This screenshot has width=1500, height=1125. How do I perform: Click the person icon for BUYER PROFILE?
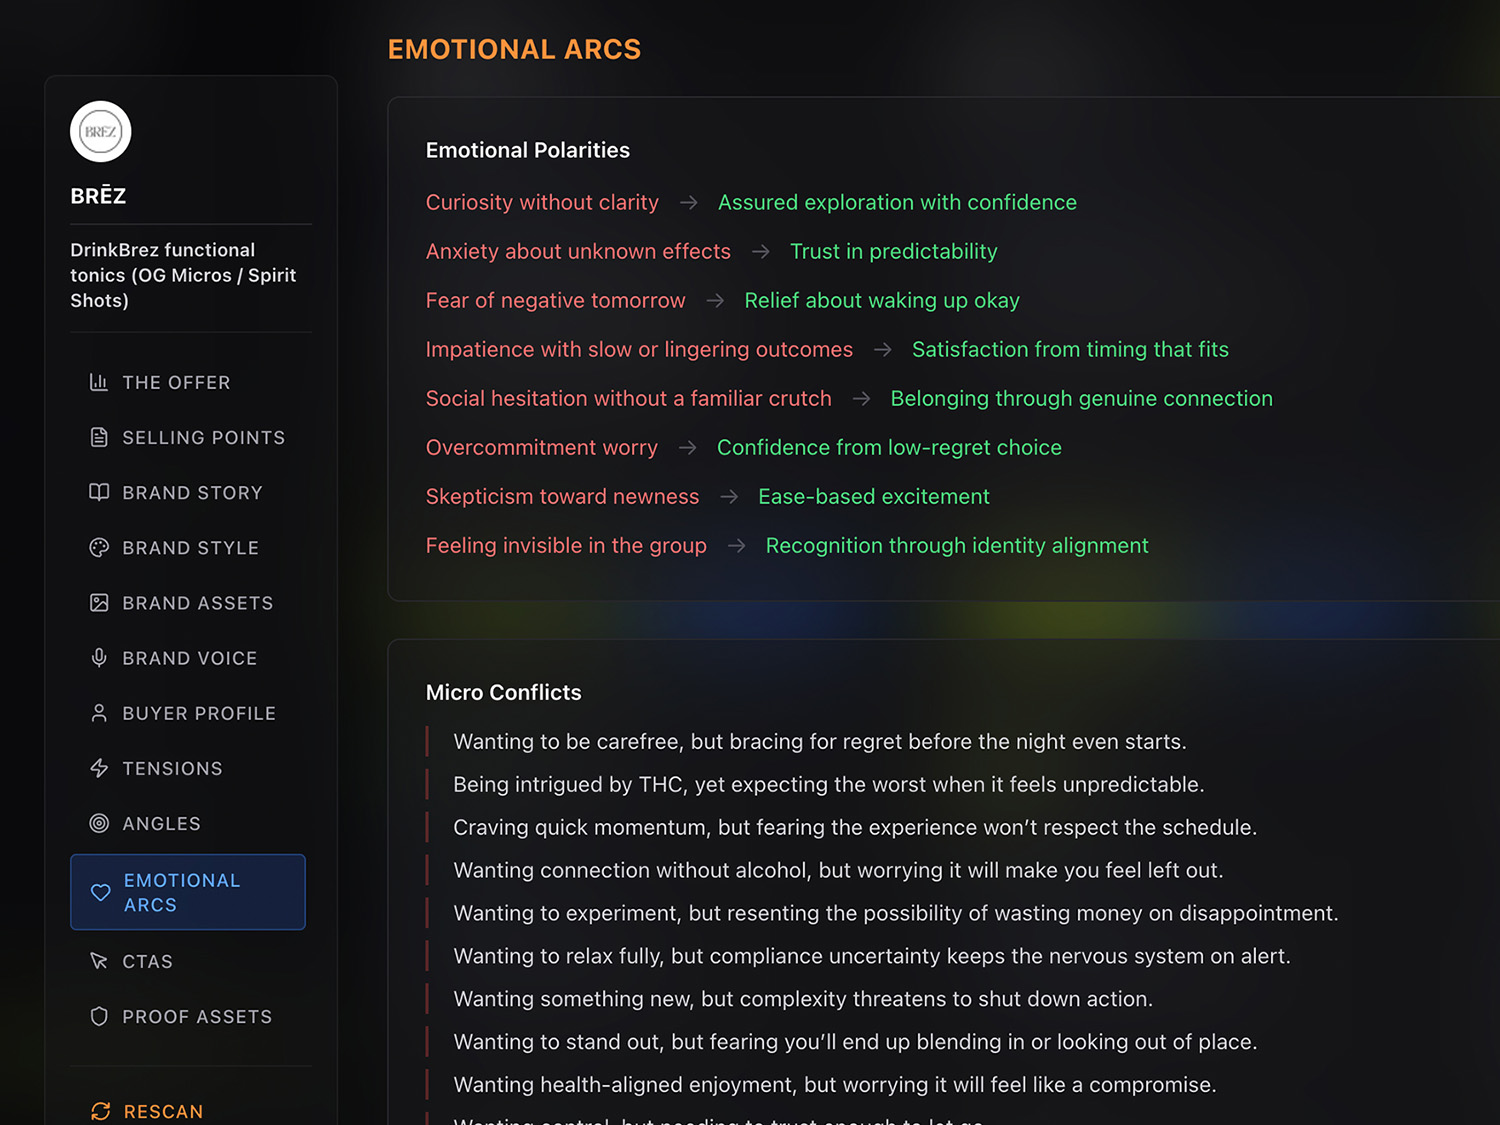point(99,713)
